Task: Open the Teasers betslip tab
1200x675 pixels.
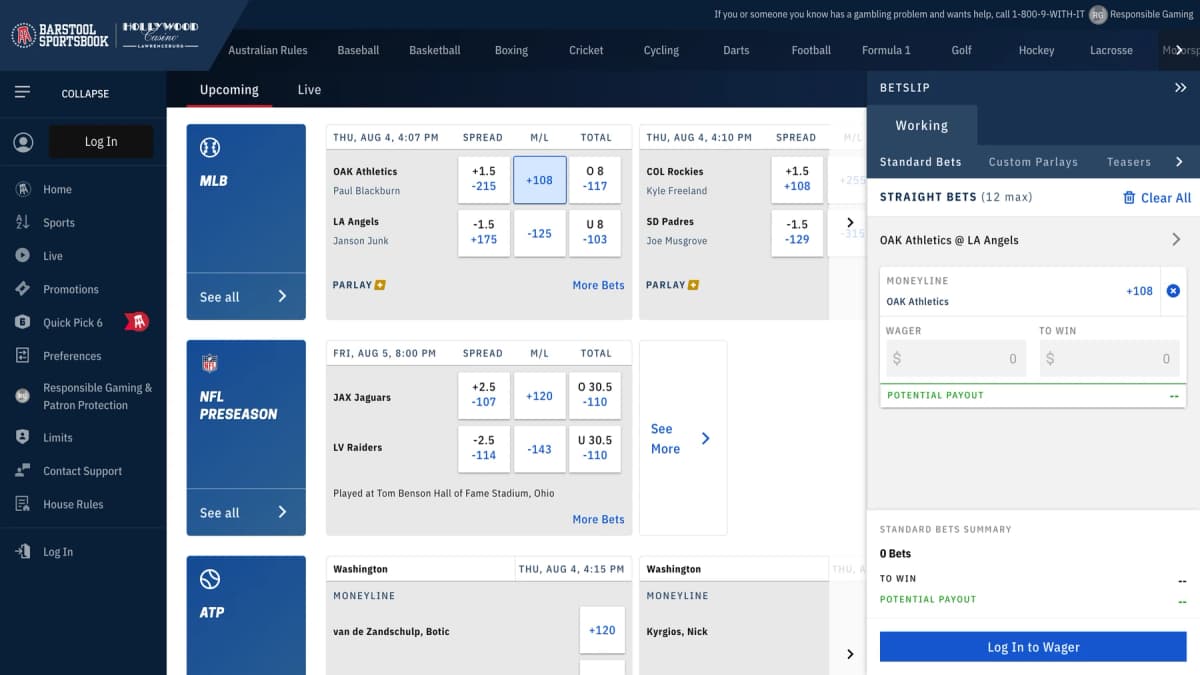Action: coord(1129,162)
